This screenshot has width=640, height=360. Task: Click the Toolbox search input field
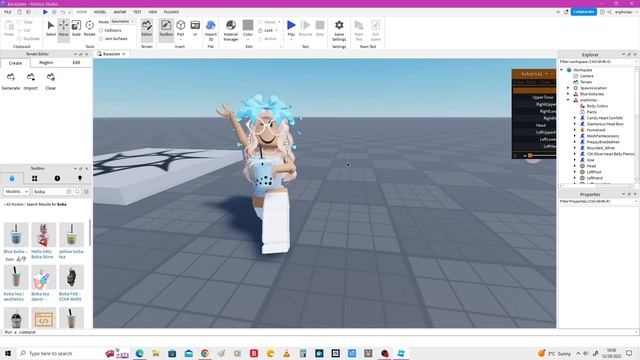49,191
